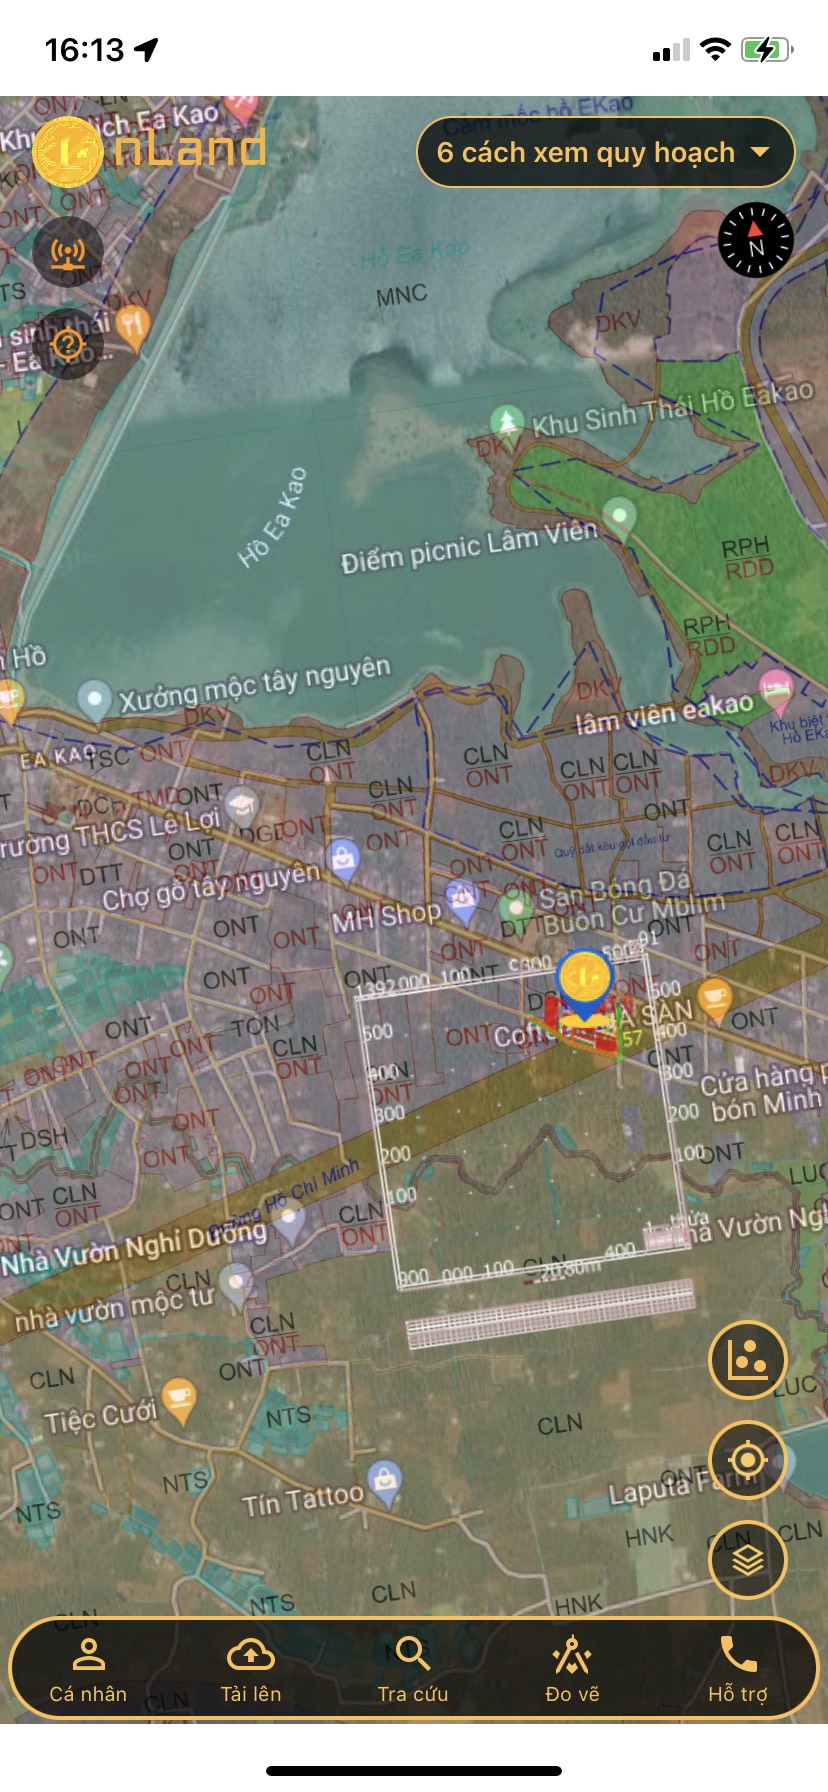The height and width of the screenshot is (1792, 828).
Task: Tap the Khu Sinh Thái Hồ Eakao marker
Action: click(x=507, y=420)
